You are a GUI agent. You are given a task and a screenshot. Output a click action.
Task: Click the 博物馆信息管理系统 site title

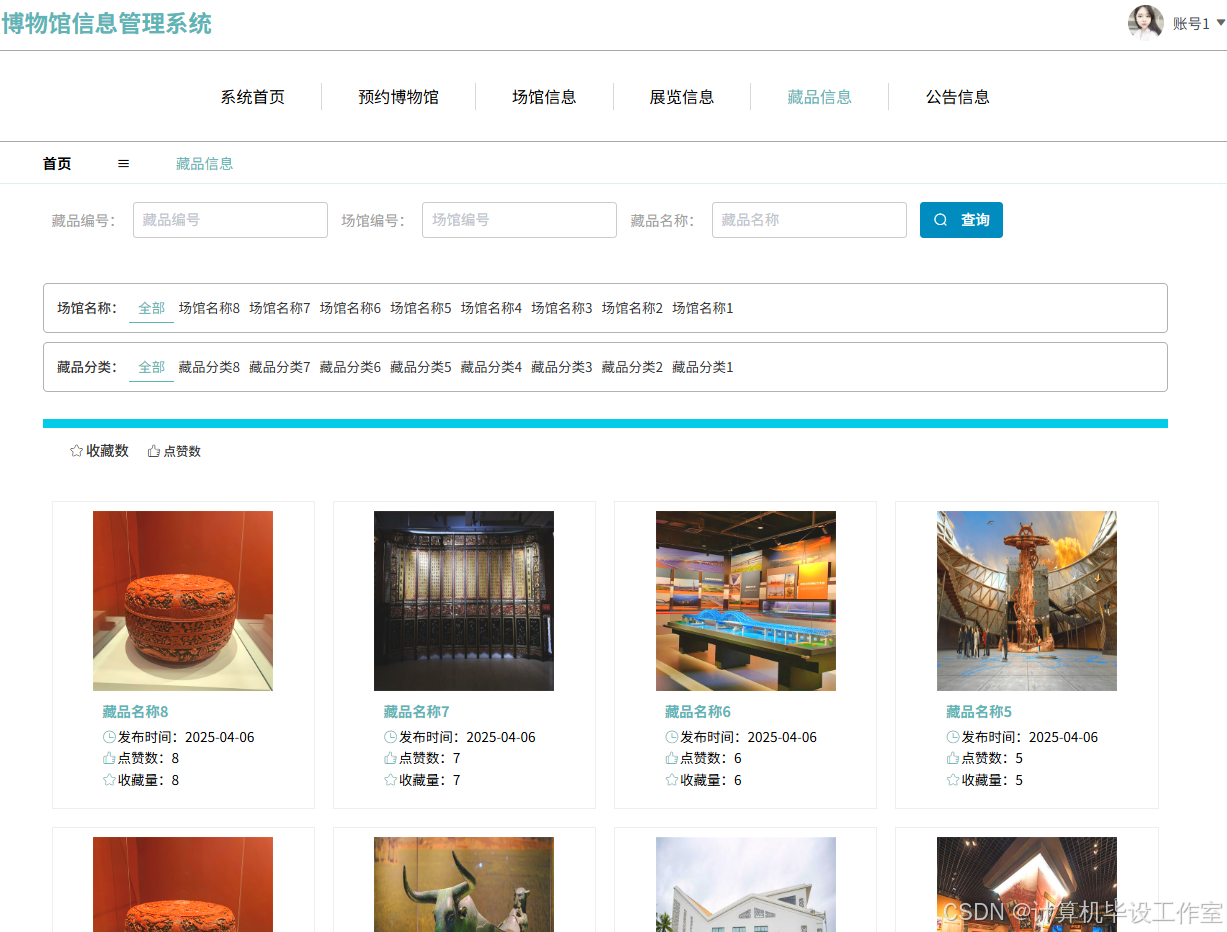107,23
